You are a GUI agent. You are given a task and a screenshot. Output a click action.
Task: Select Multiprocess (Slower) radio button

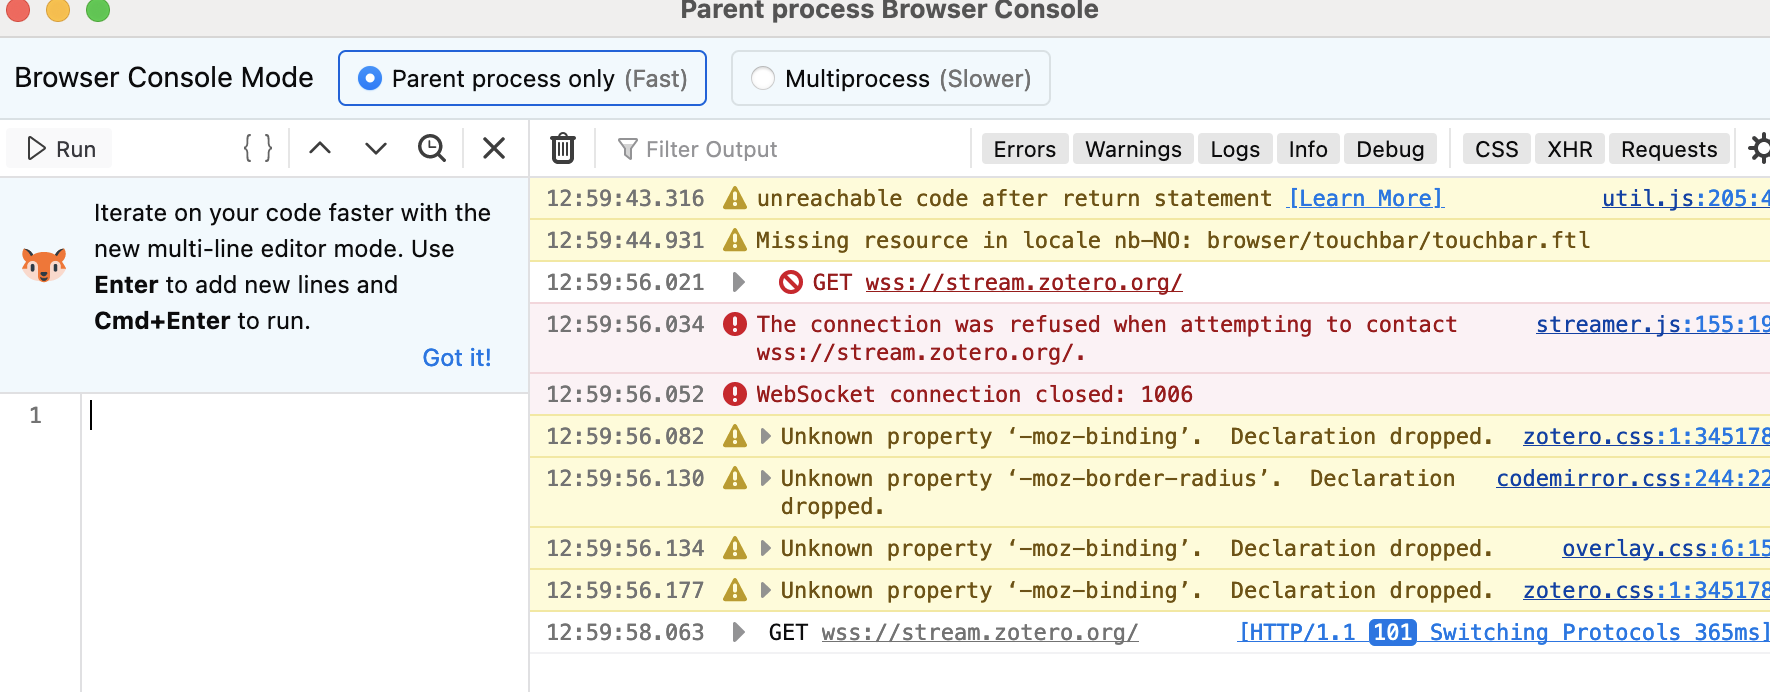click(891, 78)
